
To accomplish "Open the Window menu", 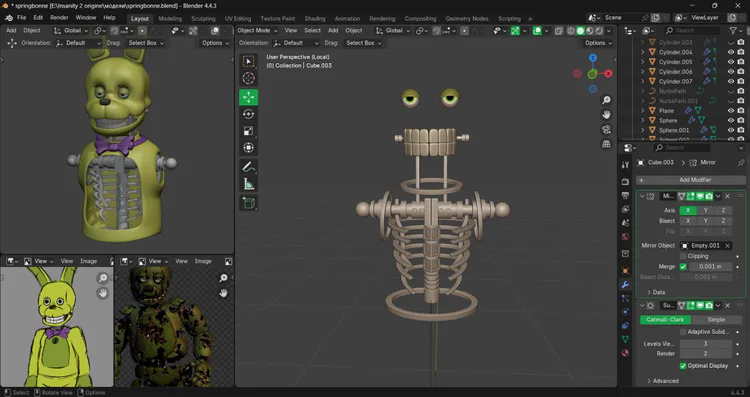I will click(x=86, y=18).
